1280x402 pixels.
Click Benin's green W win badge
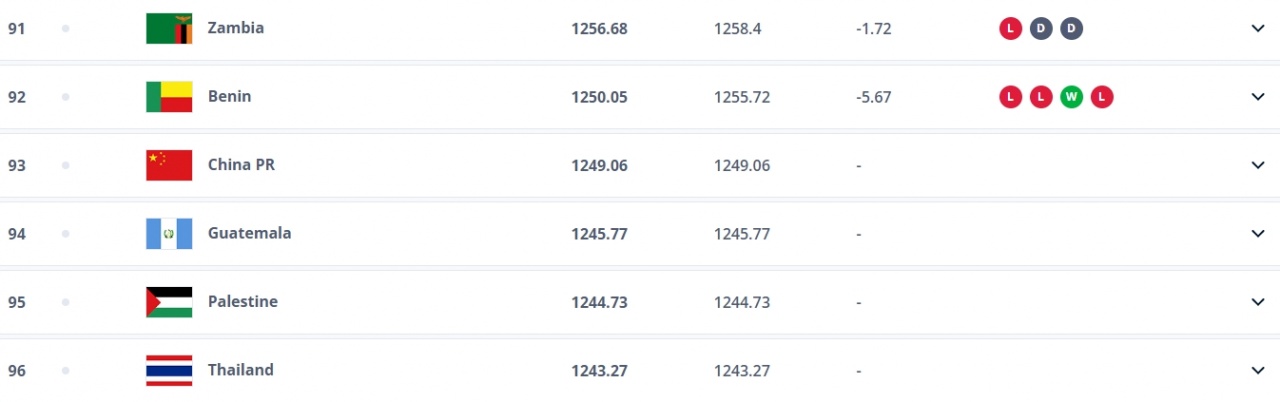[x=1072, y=97]
